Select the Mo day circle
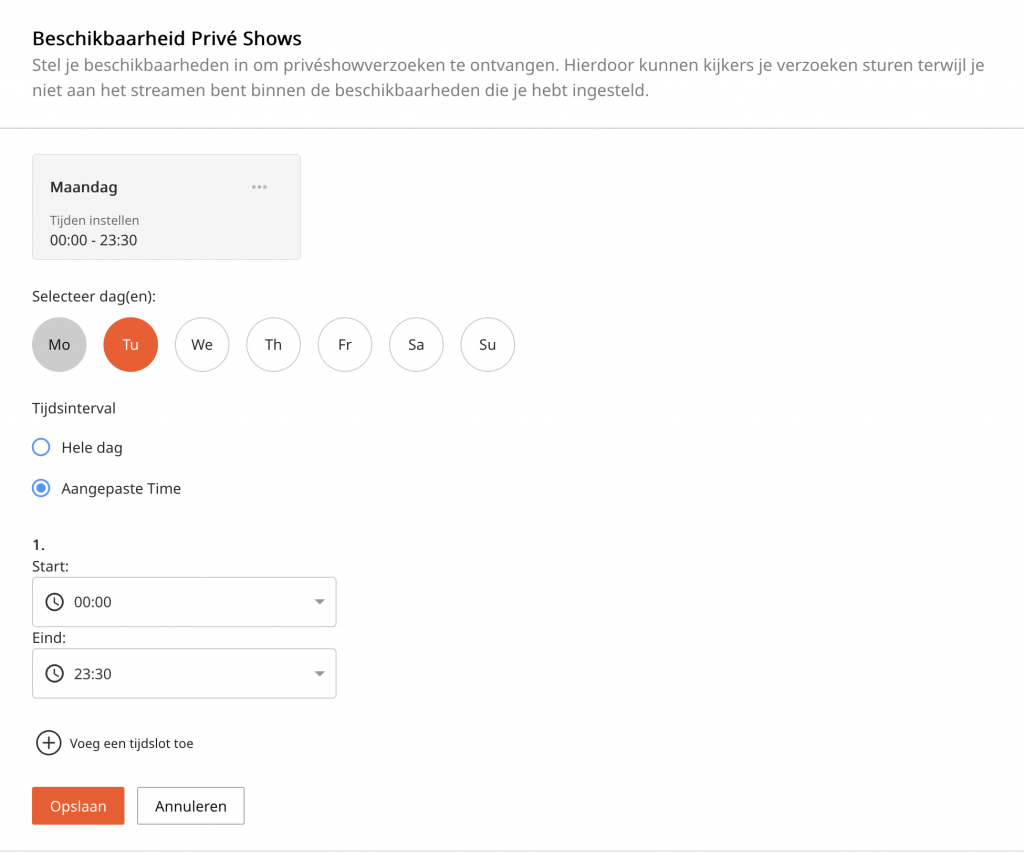Viewport: 1024px width, 852px height. 59,345
